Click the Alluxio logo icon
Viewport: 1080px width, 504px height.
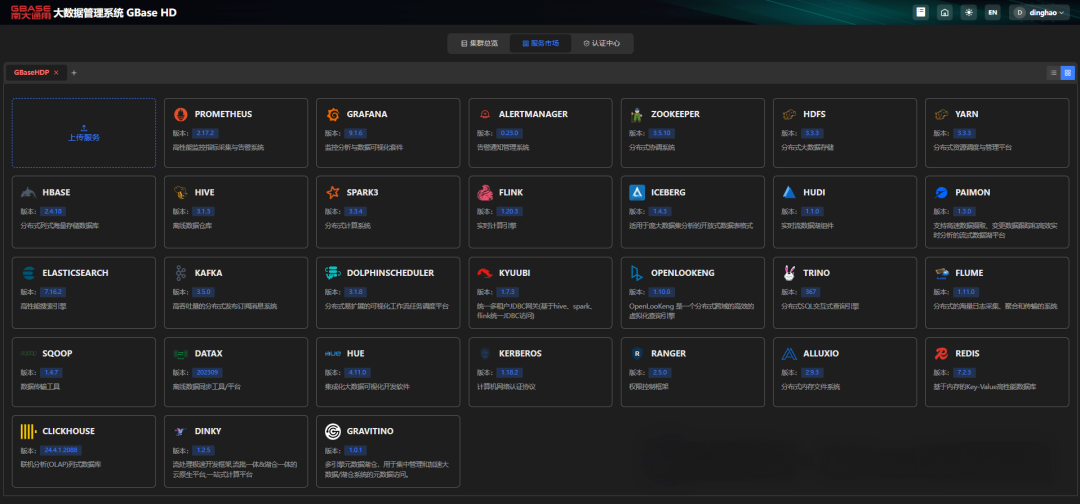(x=789, y=353)
